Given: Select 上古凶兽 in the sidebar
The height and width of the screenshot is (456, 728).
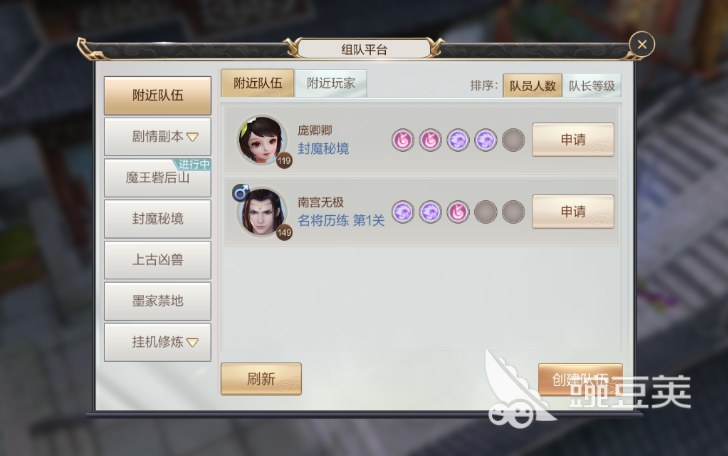Looking at the screenshot, I should (157, 260).
